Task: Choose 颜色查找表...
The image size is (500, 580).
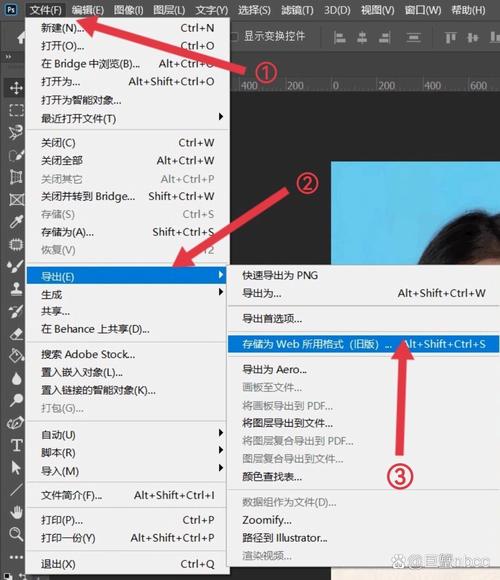Action: pos(363,476)
